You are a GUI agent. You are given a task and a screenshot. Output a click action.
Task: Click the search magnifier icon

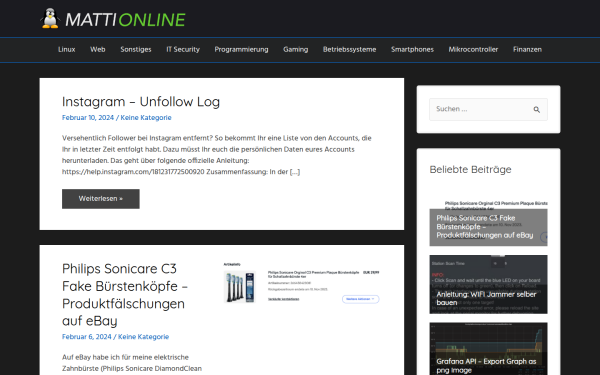pos(536,110)
